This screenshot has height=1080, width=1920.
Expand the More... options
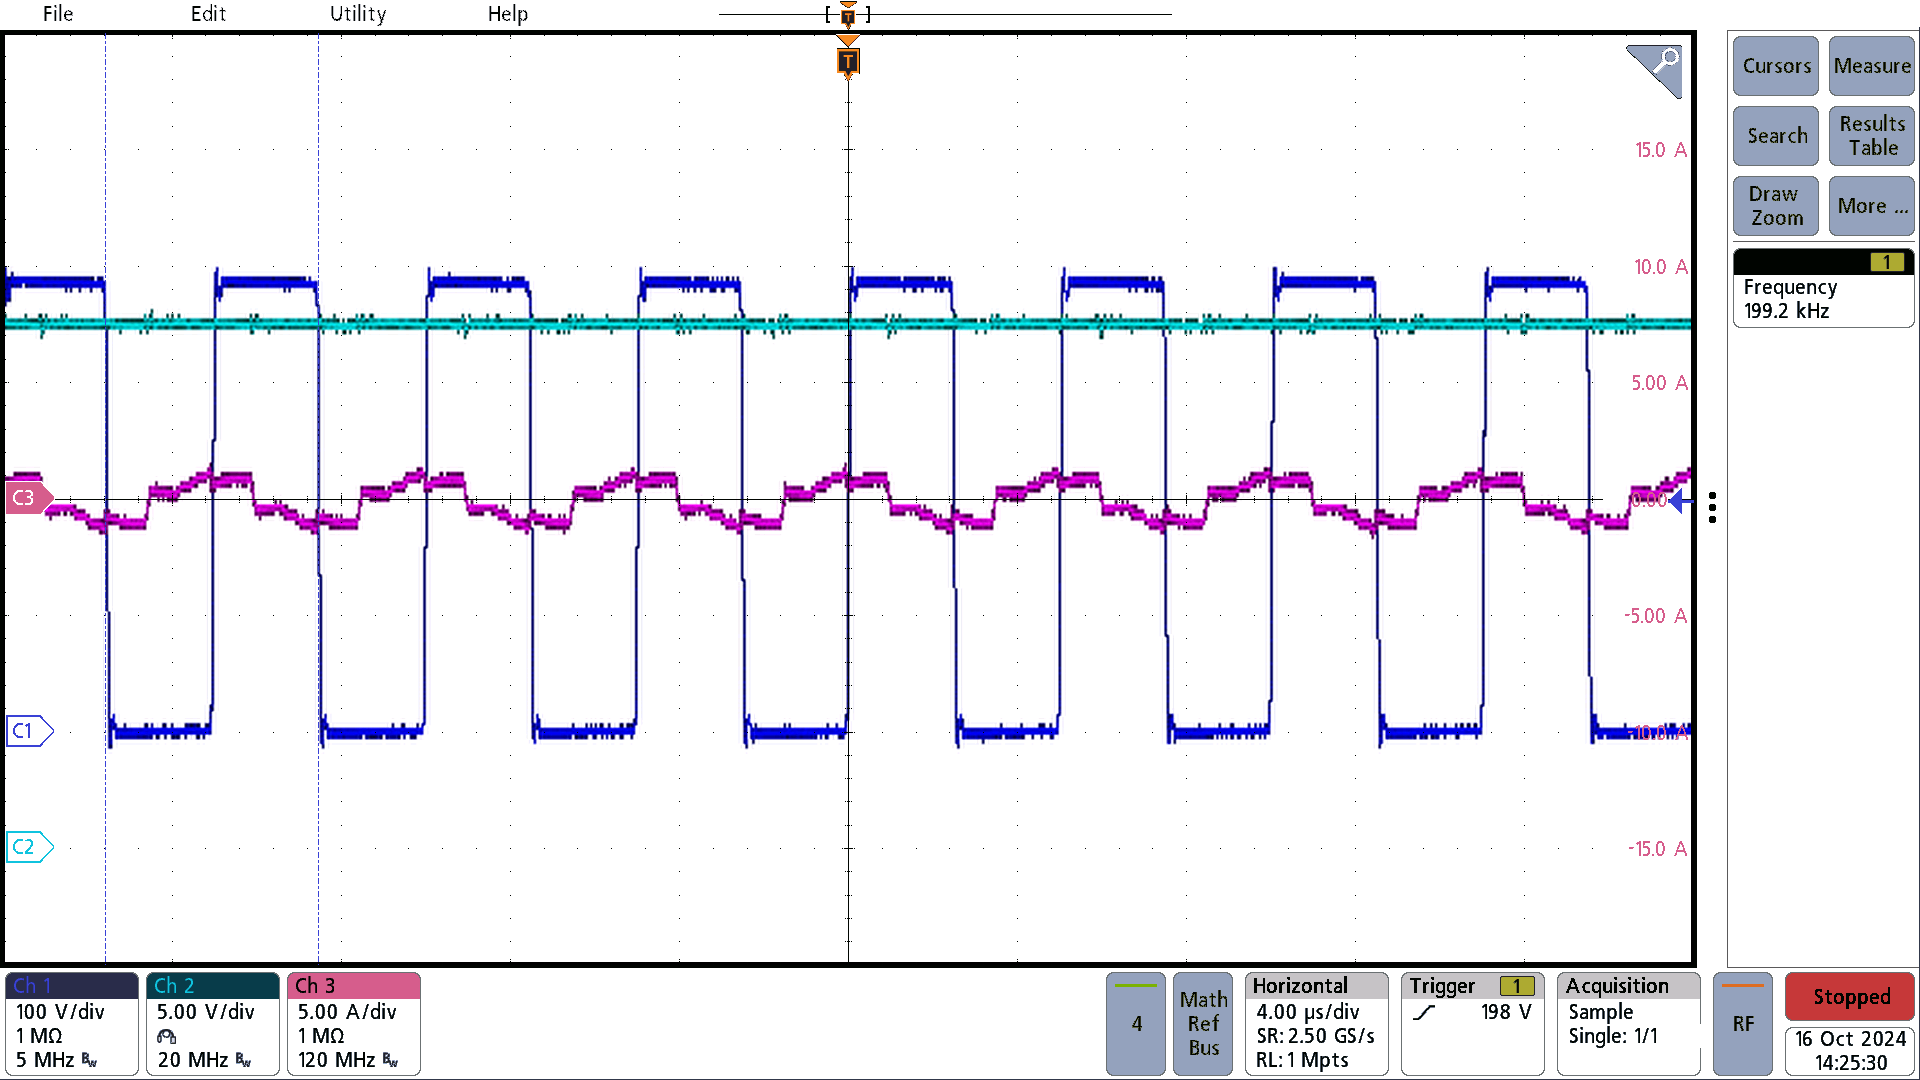[x=1872, y=206]
